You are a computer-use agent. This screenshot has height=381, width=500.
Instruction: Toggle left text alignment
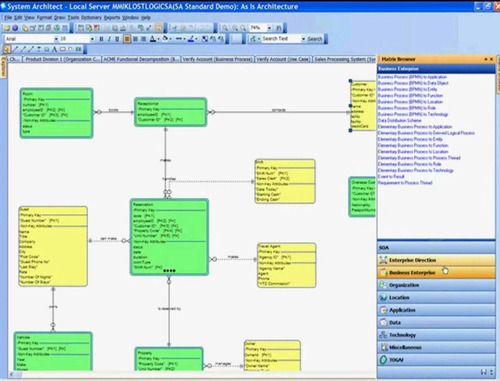pyautogui.click(x=127, y=39)
